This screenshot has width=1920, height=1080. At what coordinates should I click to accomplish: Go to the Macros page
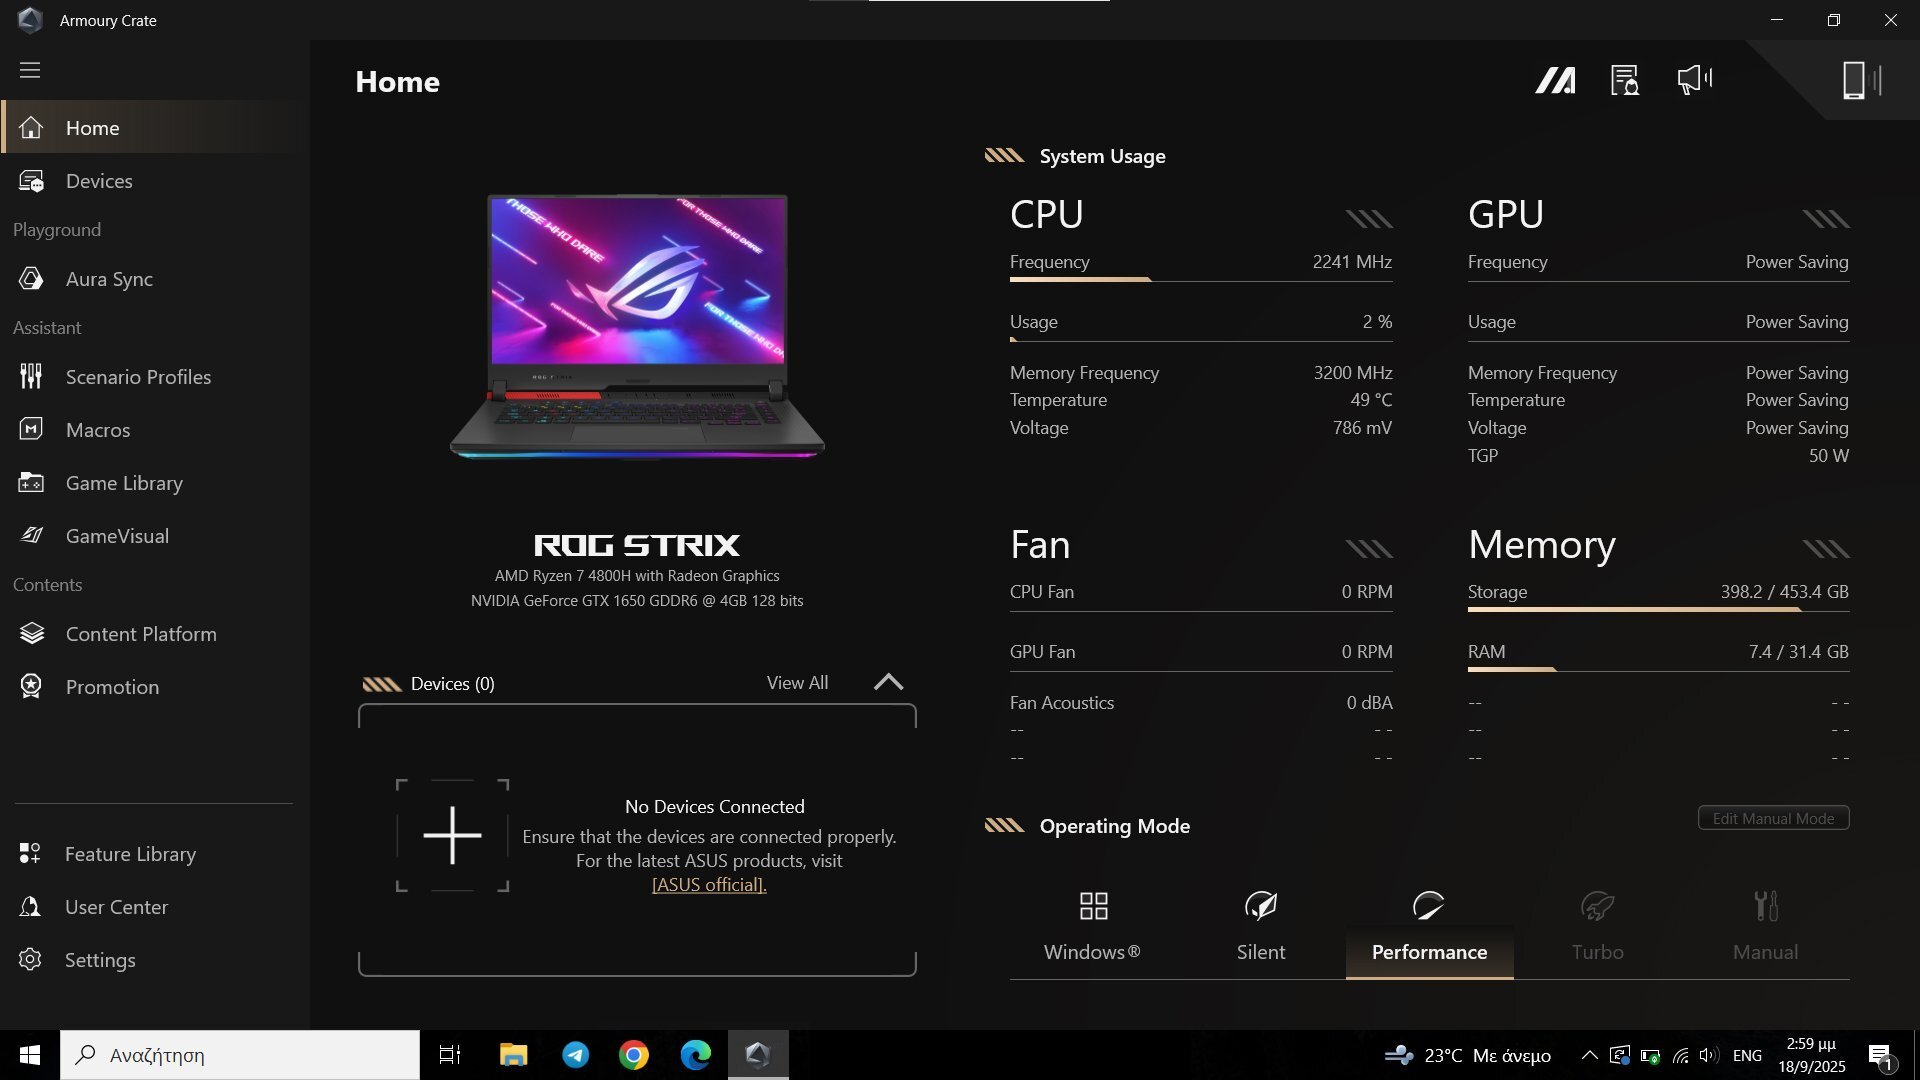(155, 430)
